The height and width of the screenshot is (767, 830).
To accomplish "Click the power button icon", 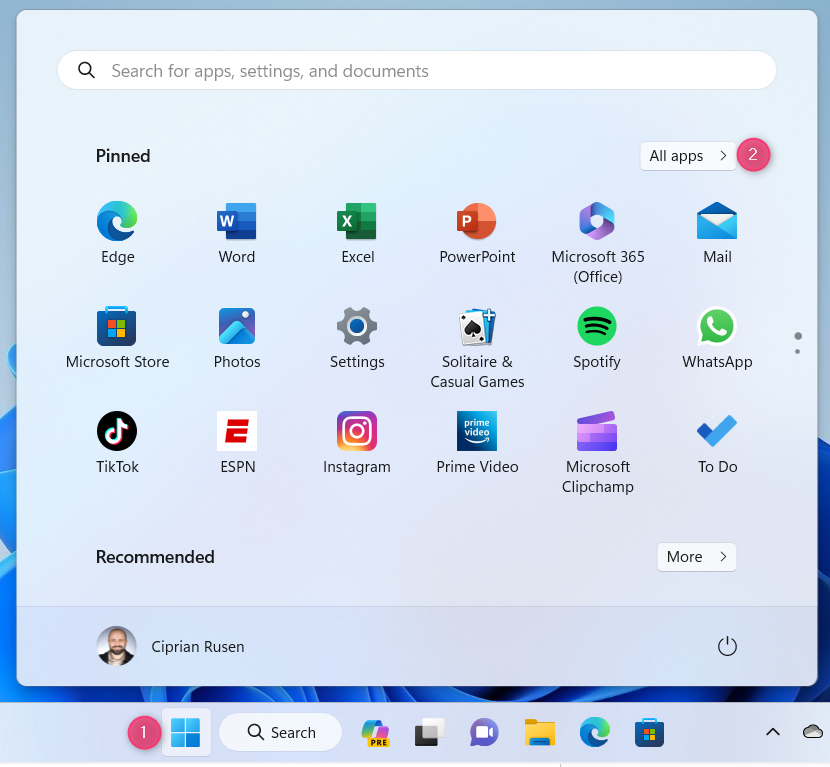I will coord(727,646).
